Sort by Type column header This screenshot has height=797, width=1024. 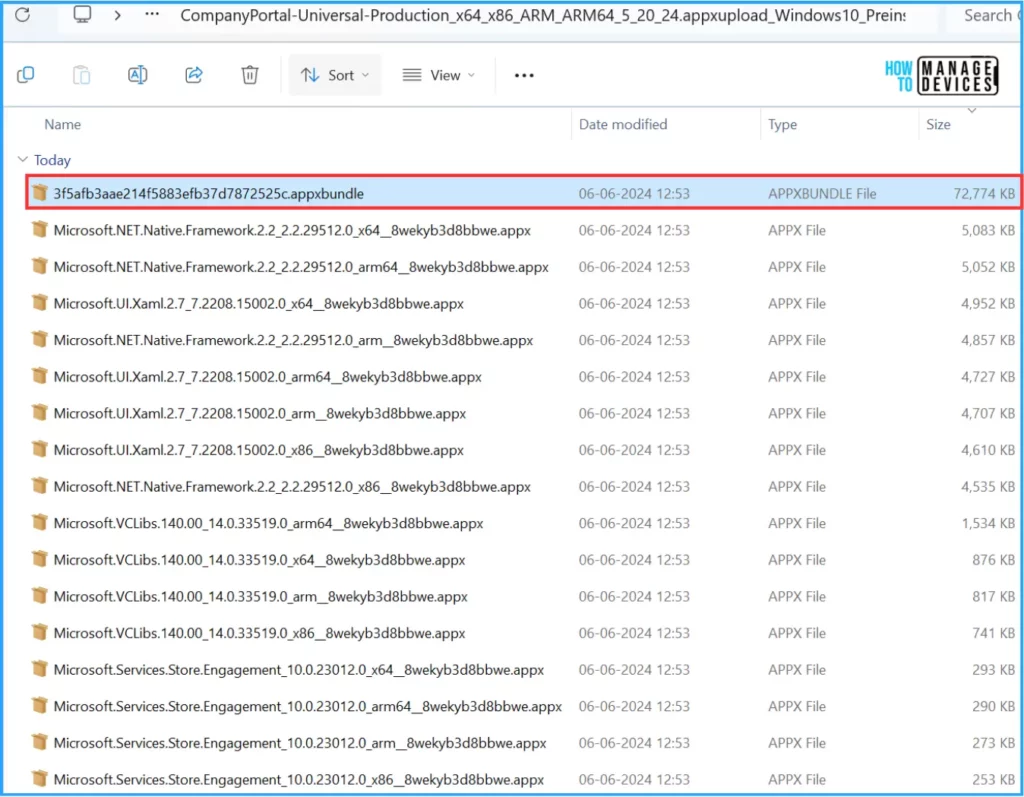(x=782, y=124)
